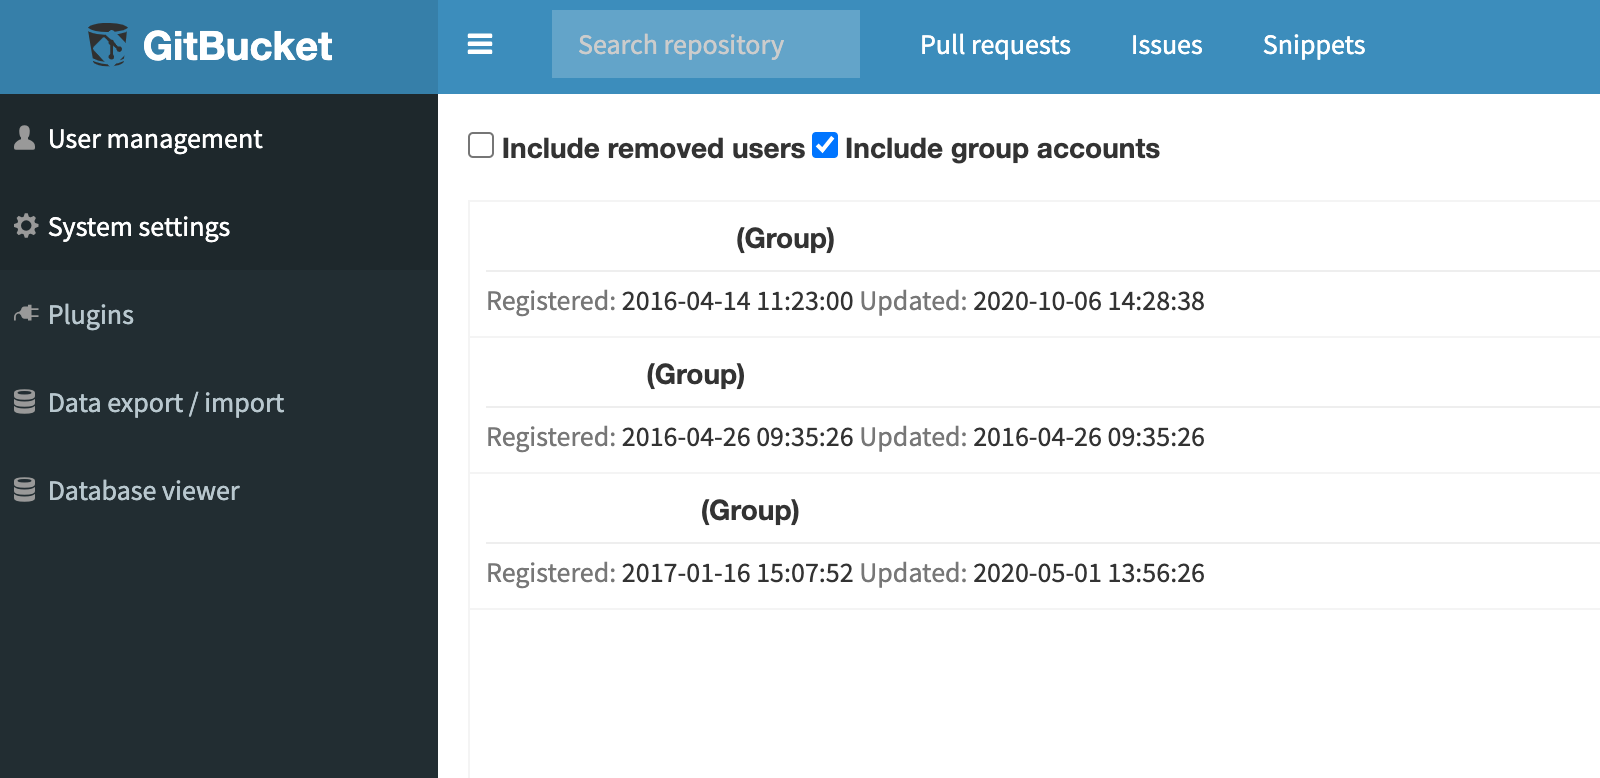Click inside the Search repository field

705,44
